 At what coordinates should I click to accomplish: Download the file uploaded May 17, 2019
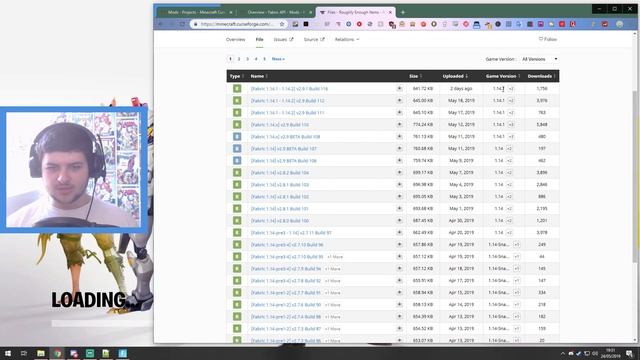pos(399,112)
